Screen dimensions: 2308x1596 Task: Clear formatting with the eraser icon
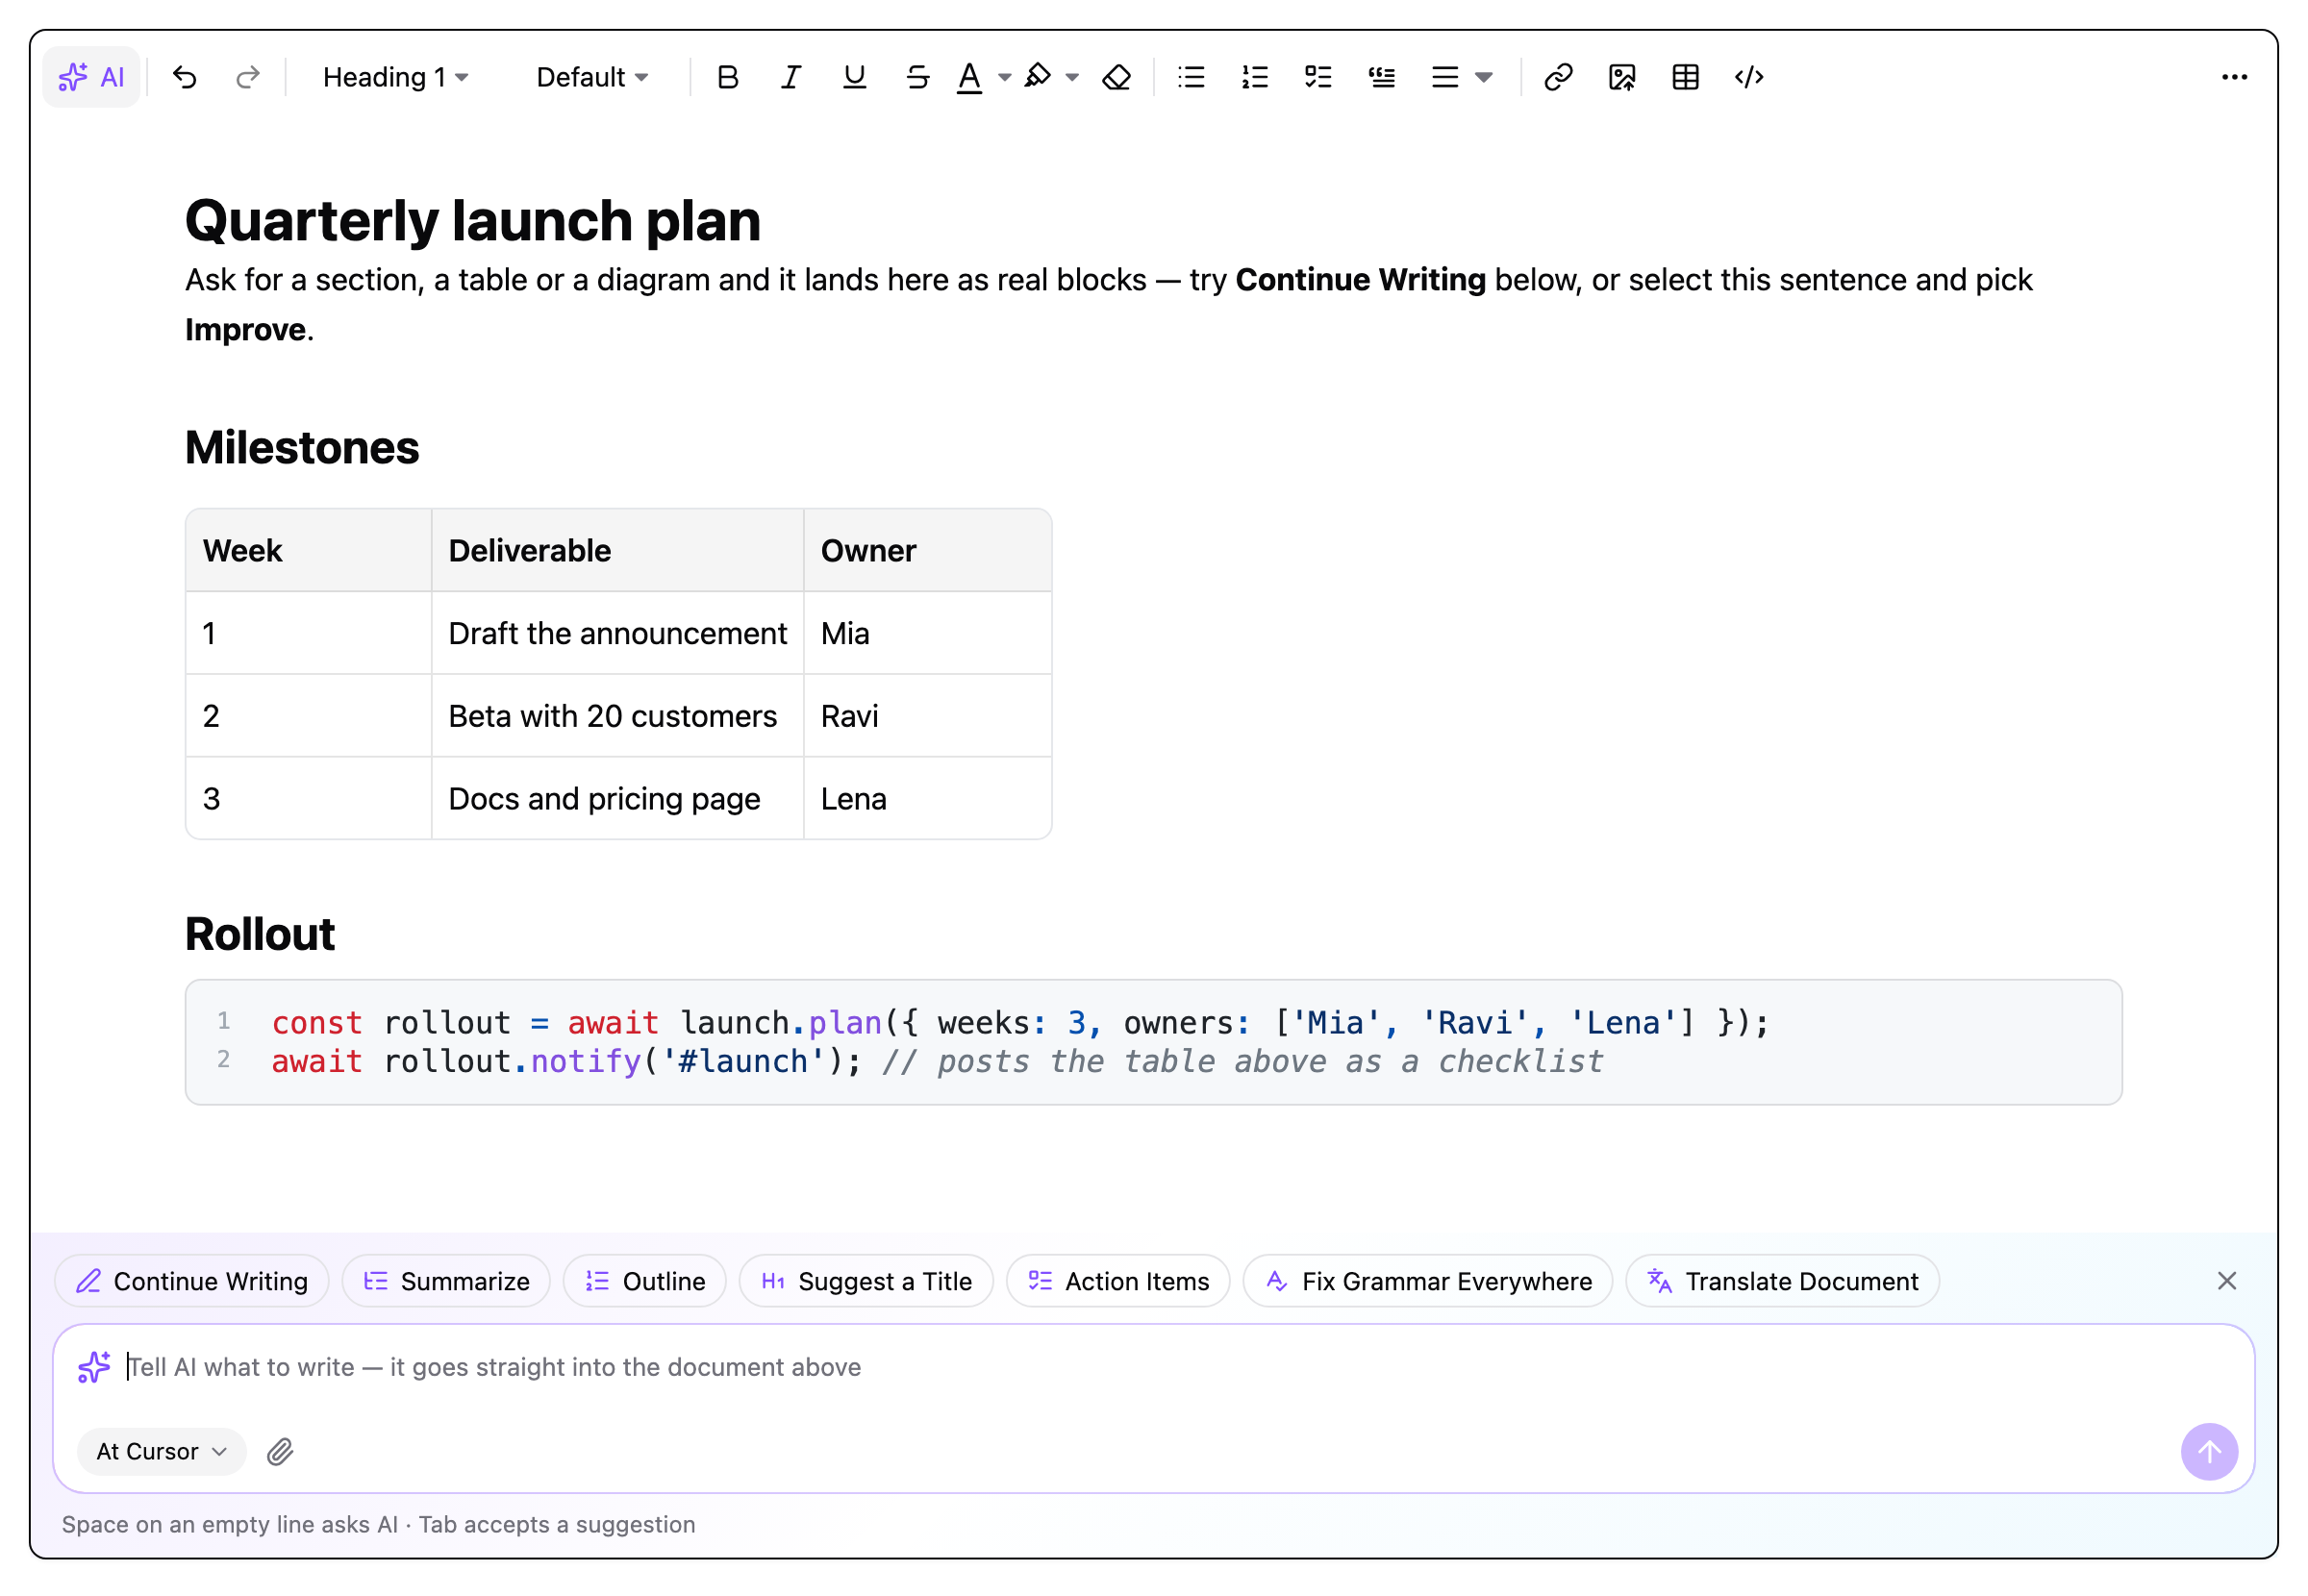[1116, 77]
